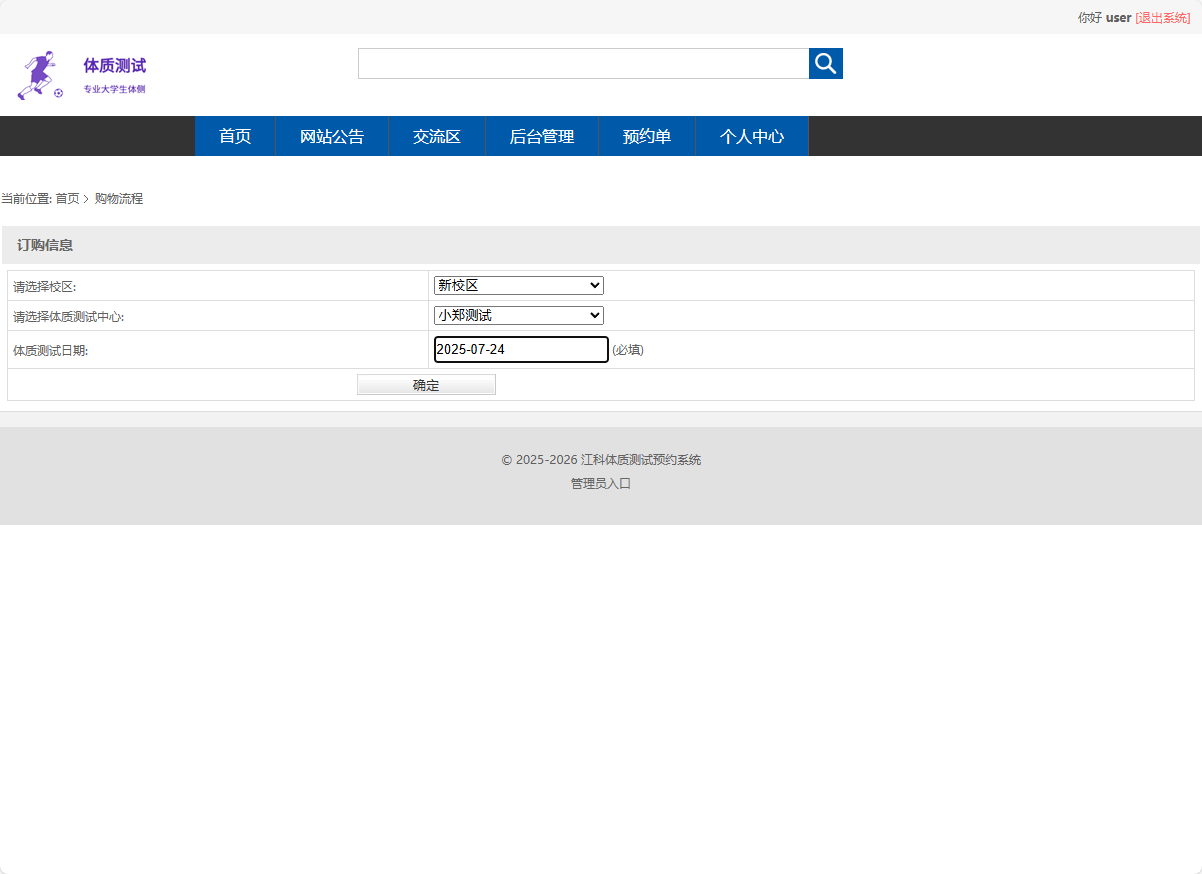Image resolution: width=1202 pixels, height=874 pixels.
Task: Open 个人中心 in the navigation bar
Action: (x=752, y=136)
